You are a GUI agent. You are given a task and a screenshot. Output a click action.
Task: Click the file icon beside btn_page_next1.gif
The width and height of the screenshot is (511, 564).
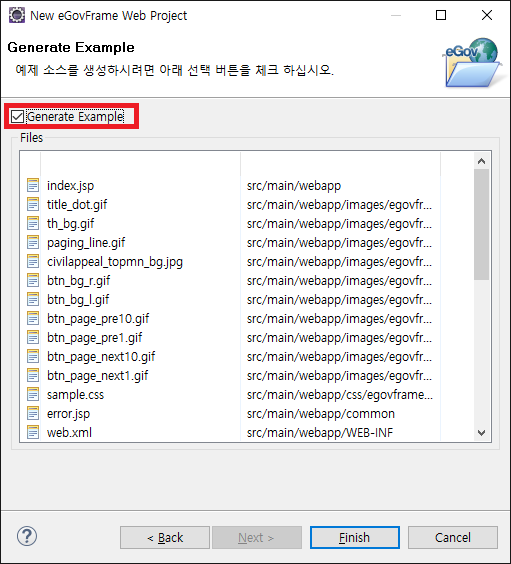(x=33, y=376)
